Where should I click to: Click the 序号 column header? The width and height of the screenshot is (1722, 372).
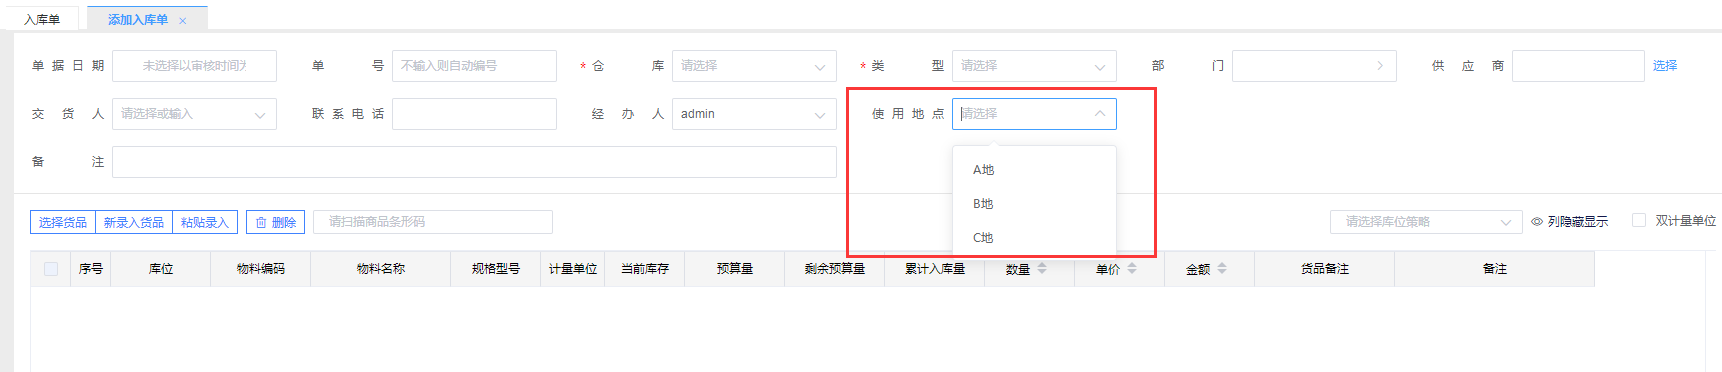pyautogui.click(x=91, y=269)
